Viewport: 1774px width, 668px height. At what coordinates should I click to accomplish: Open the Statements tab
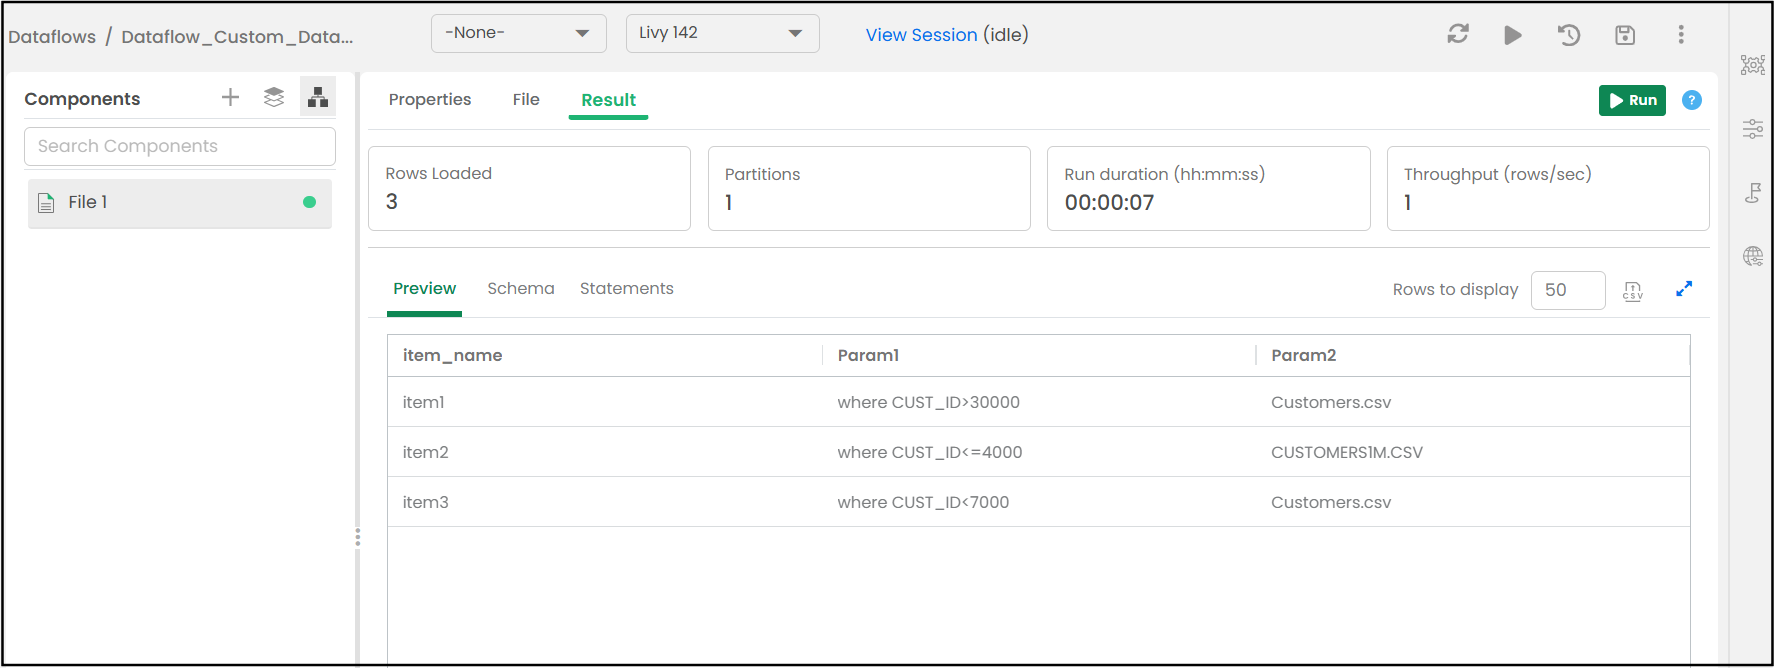pyautogui.click(x=627, y=288)
